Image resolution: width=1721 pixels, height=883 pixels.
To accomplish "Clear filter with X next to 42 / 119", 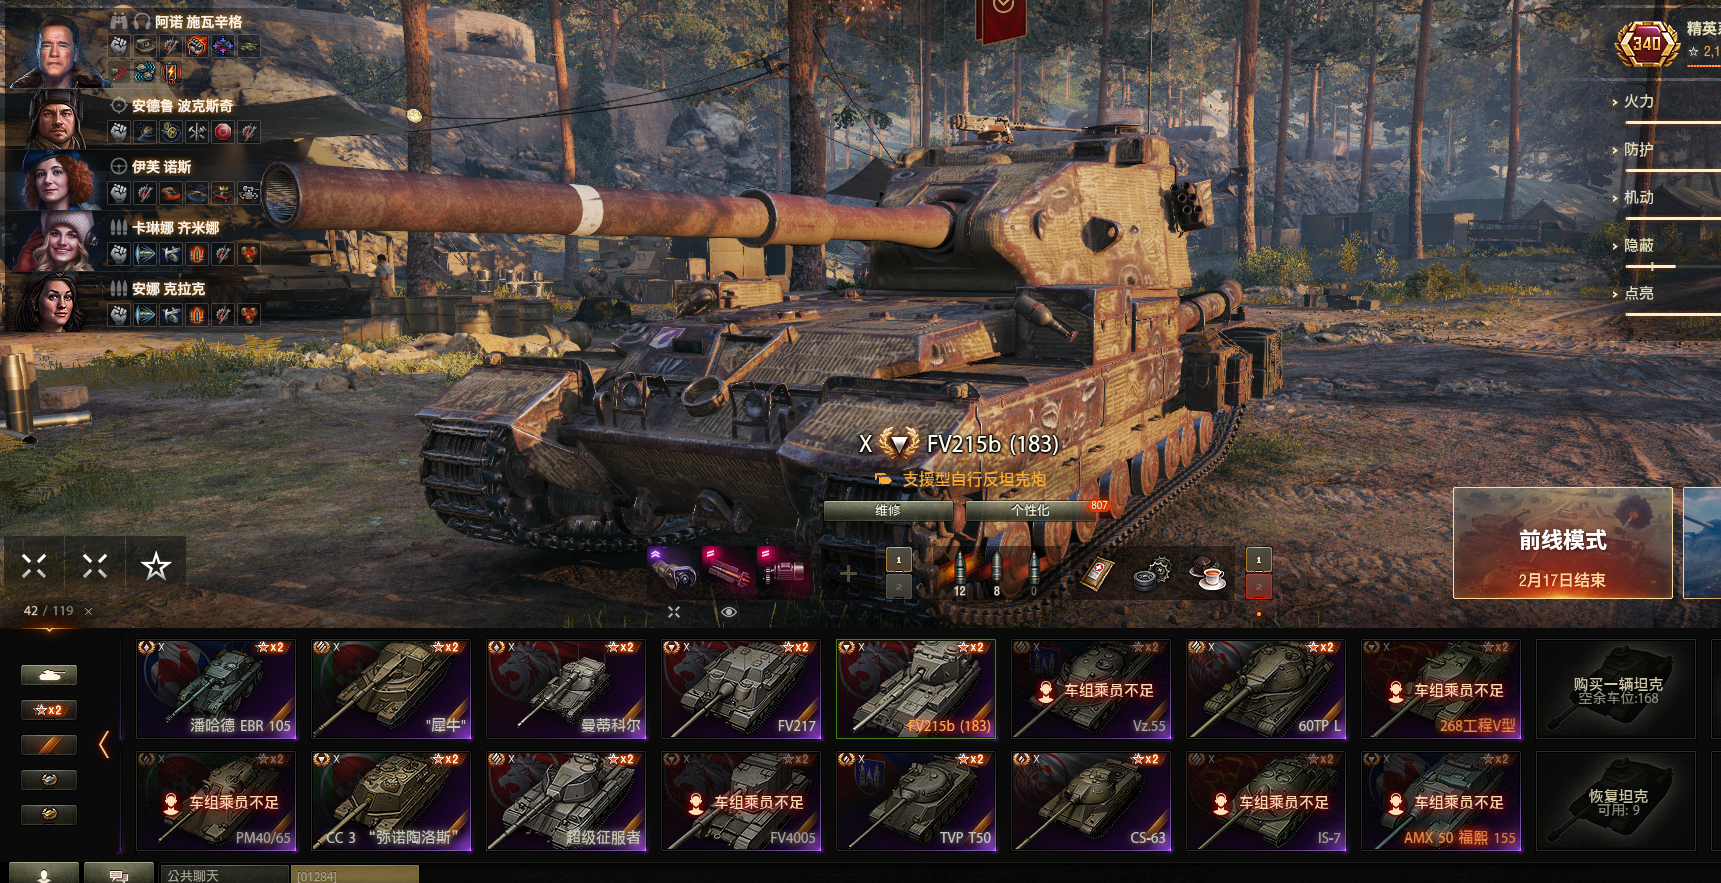I will point(89,611).
